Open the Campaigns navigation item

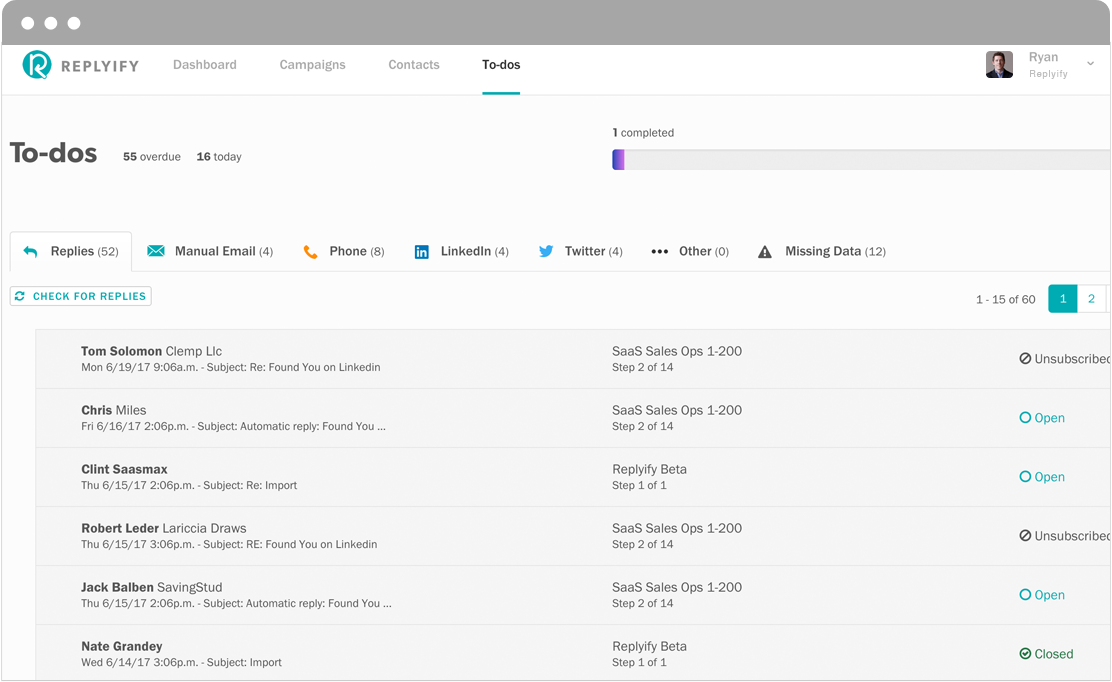[312, 65]
